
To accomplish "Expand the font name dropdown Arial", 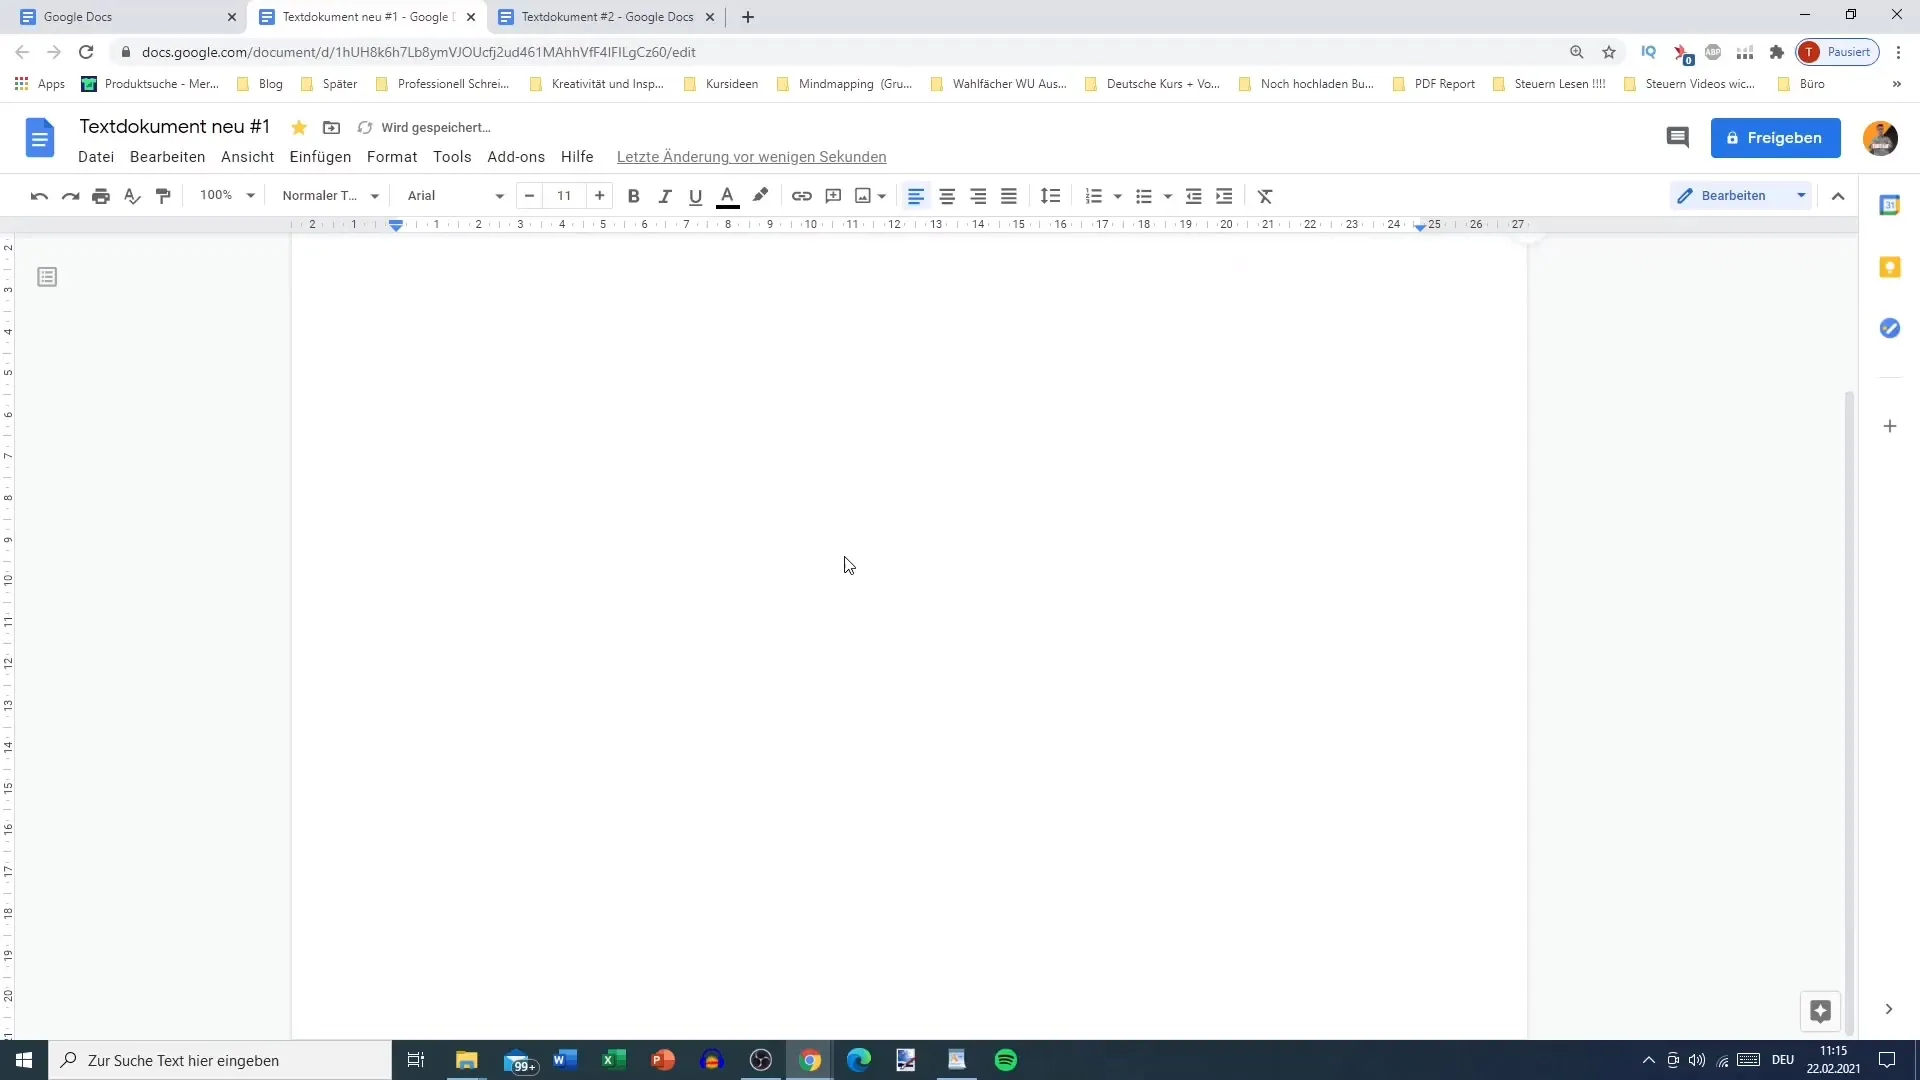I will (x=500, y=195).
